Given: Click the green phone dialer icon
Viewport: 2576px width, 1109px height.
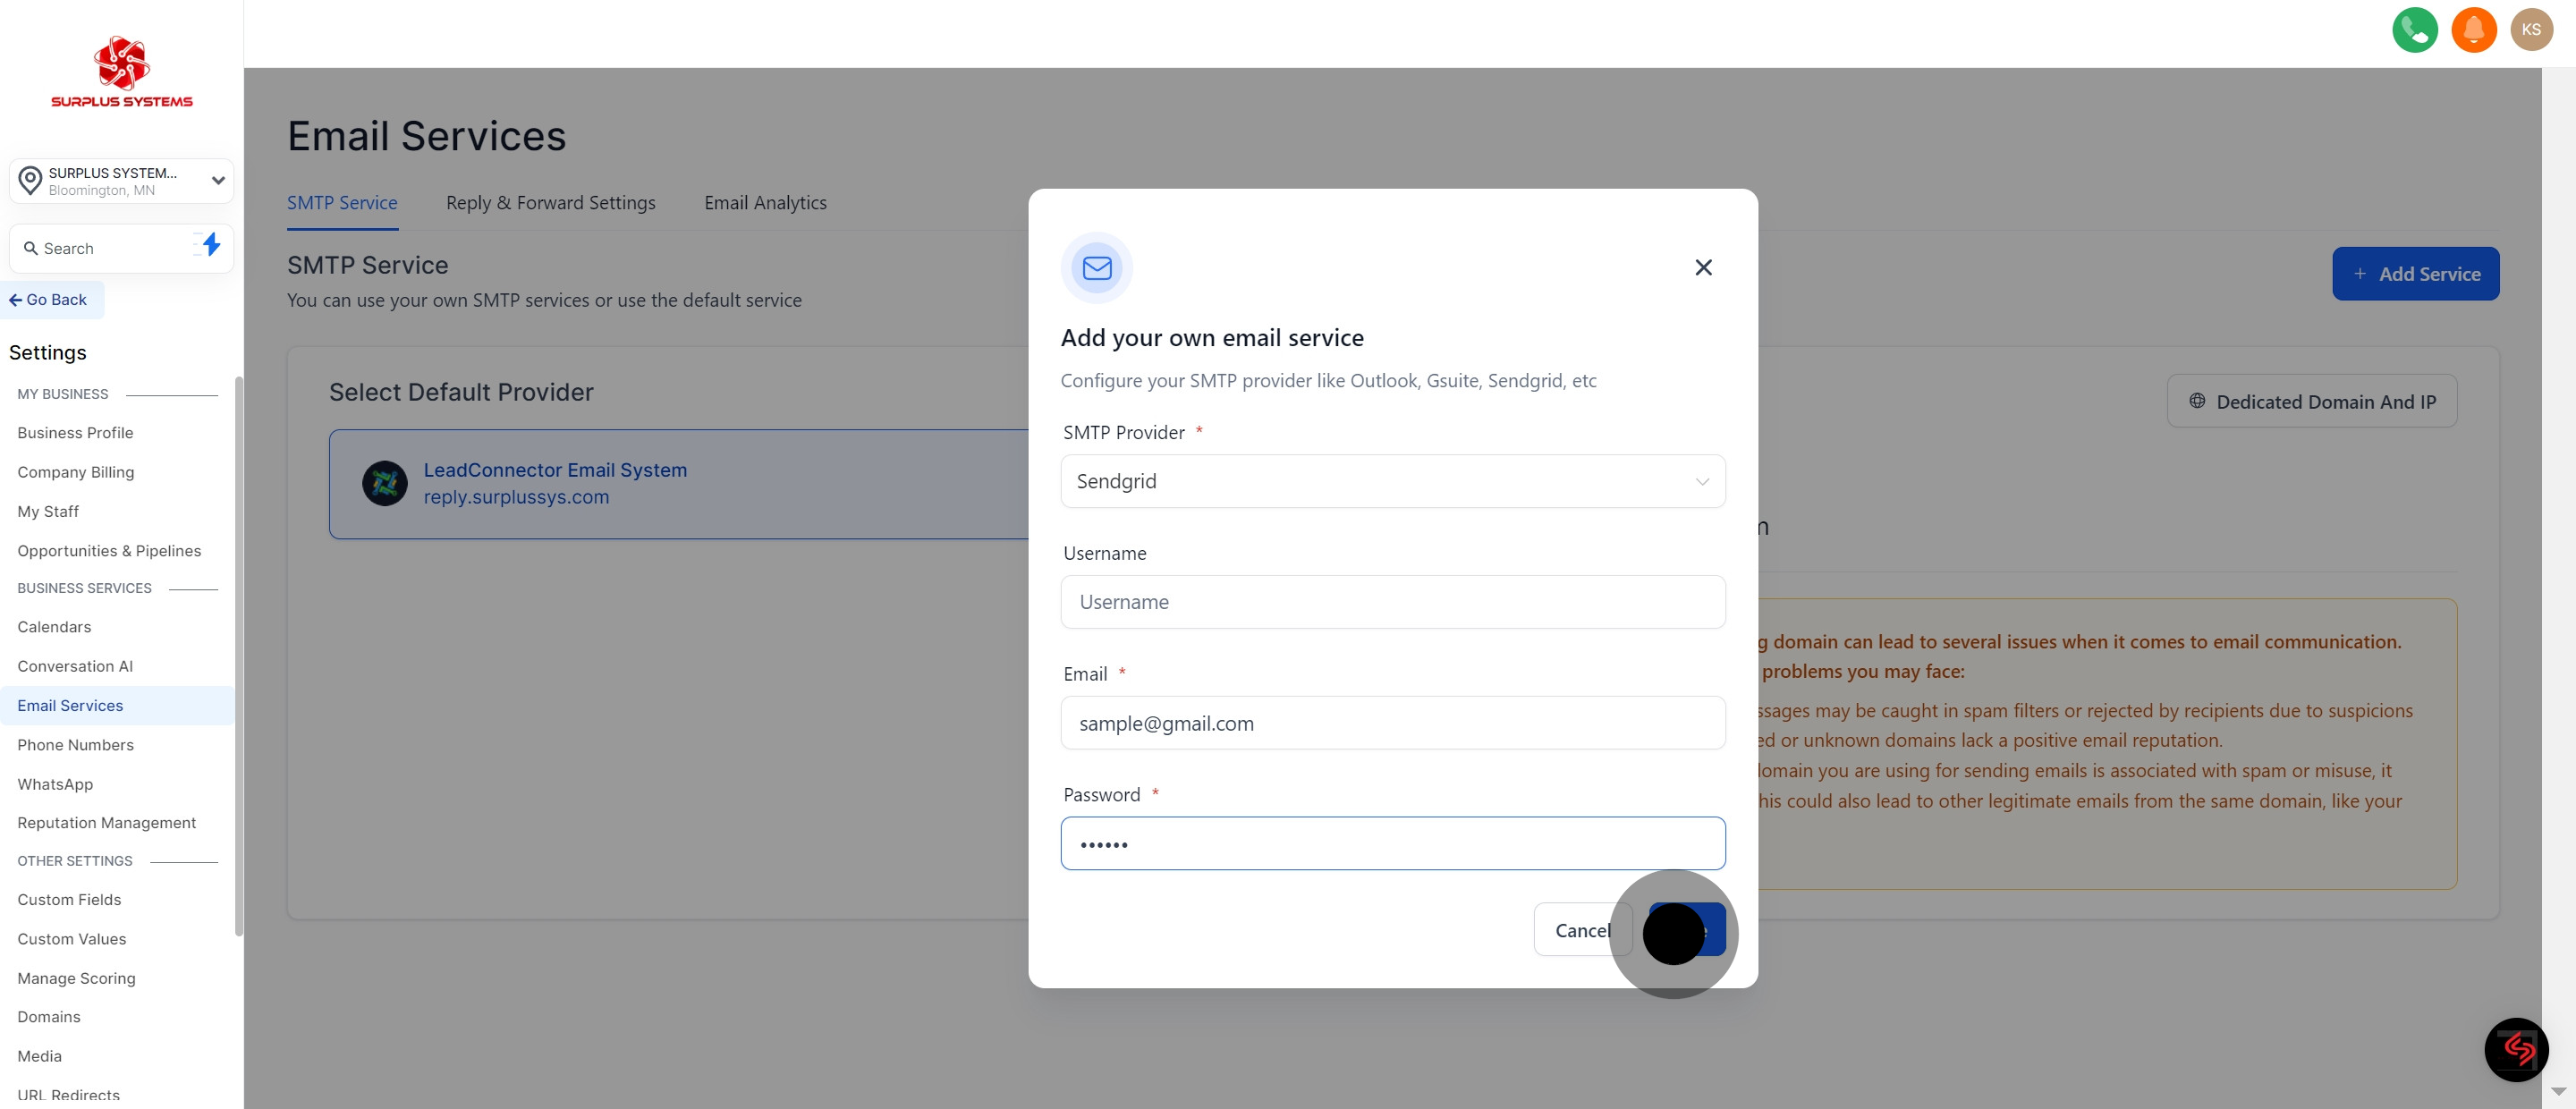Looking at the screenshot, I should (x=2414, y=30).
